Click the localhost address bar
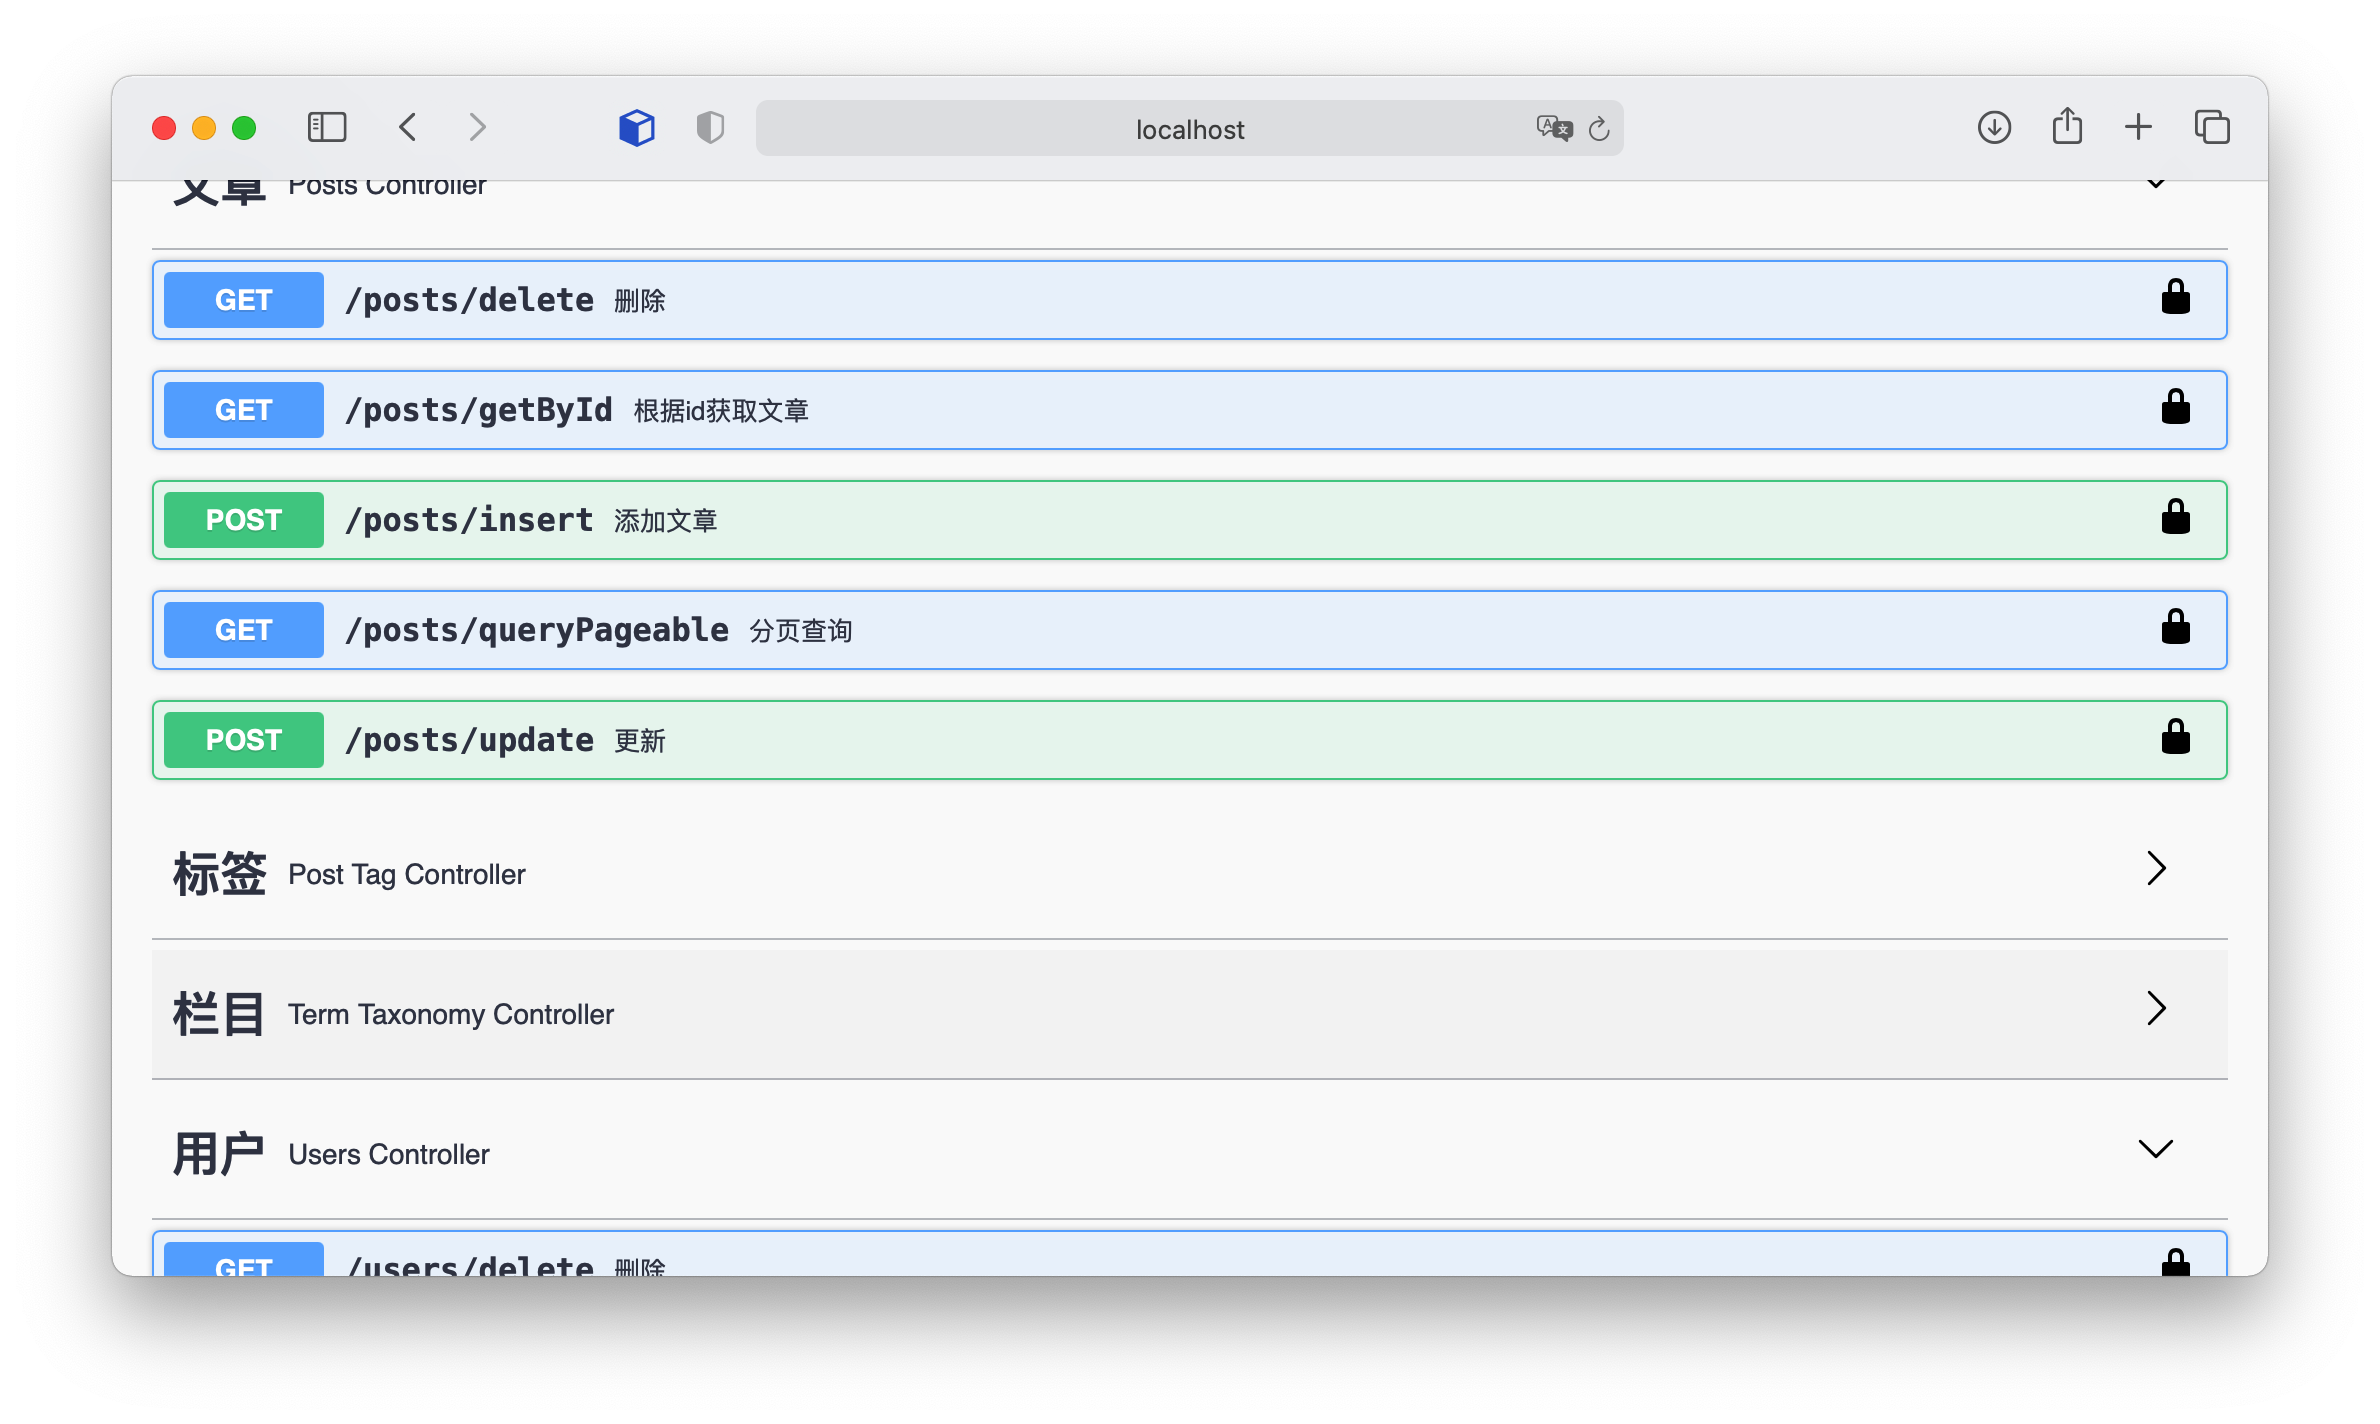The image size is (2380, 1424). (x=1189, y=128)
